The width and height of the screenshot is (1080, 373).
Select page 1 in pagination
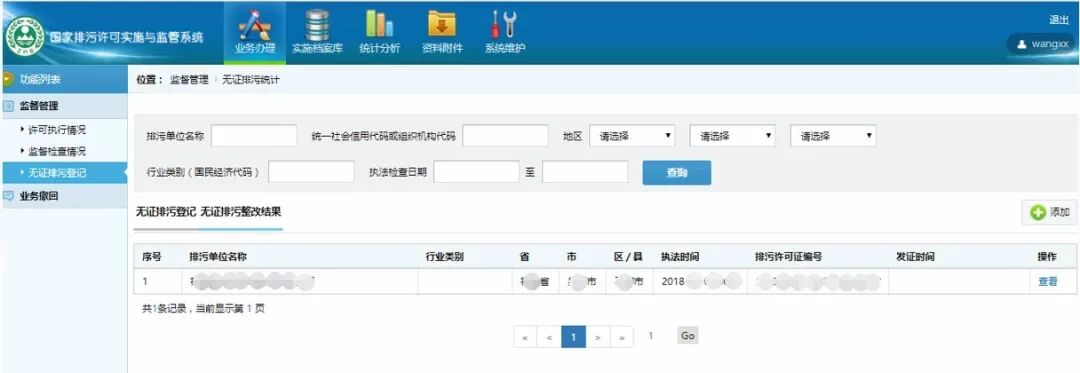point(573,337)
